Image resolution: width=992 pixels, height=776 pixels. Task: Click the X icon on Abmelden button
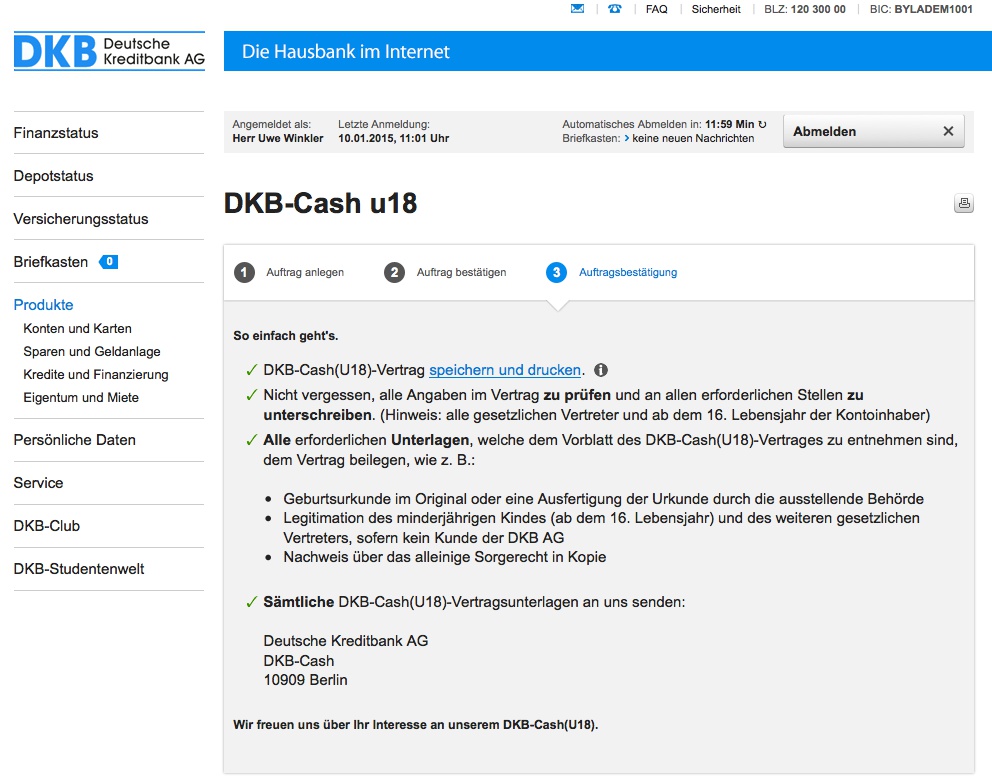click(948, 131)
